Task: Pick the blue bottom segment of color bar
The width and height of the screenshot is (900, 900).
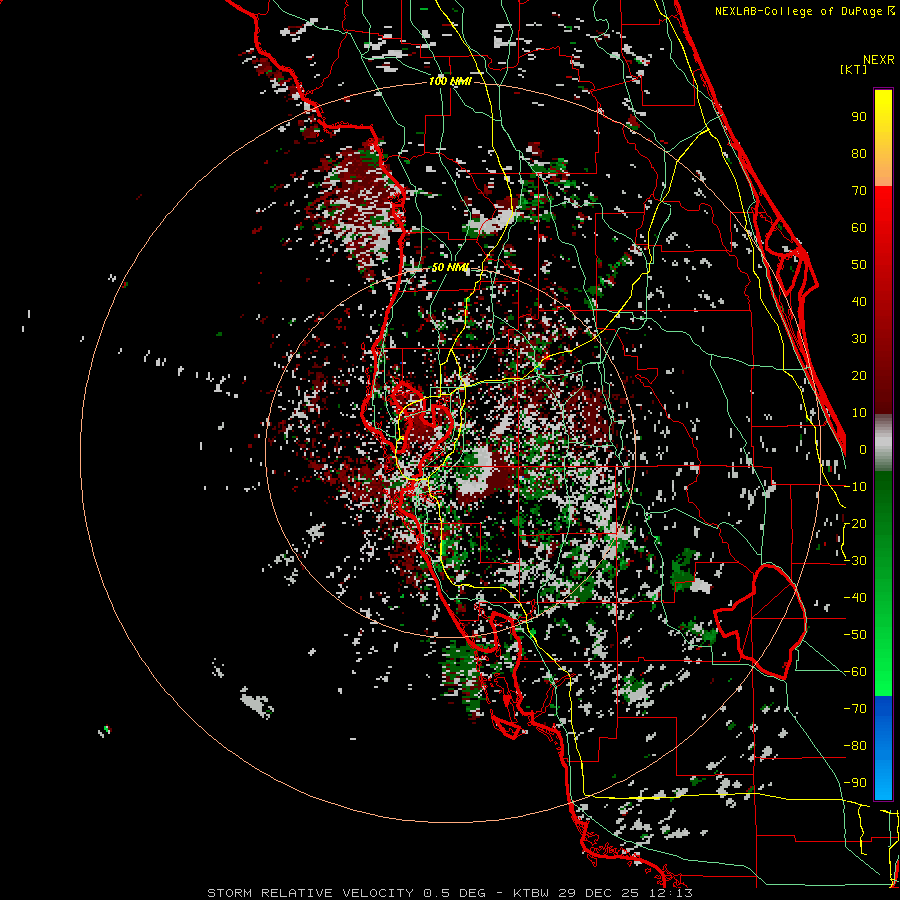Action: pyautogui.click(x=883, y=748)
